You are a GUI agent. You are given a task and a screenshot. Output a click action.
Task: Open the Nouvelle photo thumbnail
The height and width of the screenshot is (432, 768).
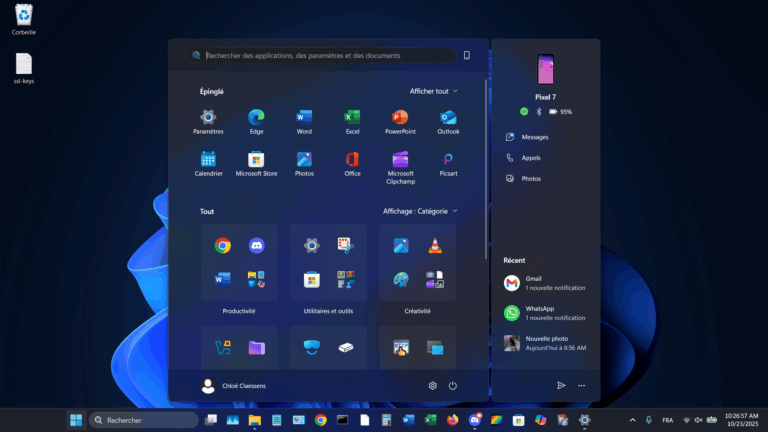point(512,343)
